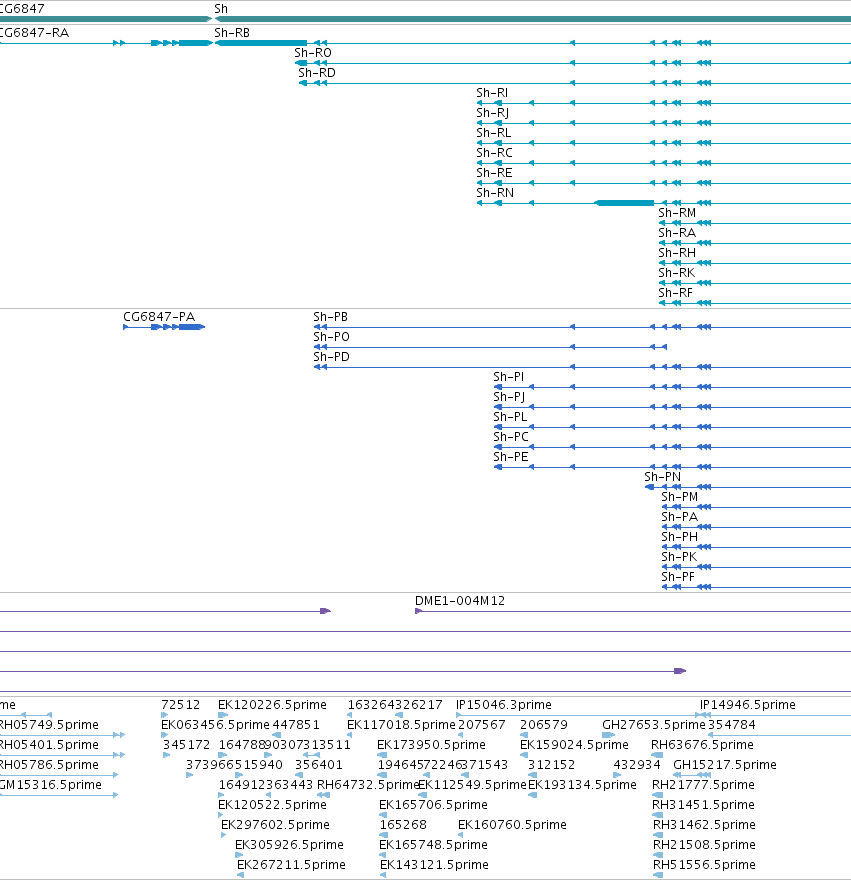Click the EK165706.5prime EST label
851x880 pixels.
click(x=433, y=805)
